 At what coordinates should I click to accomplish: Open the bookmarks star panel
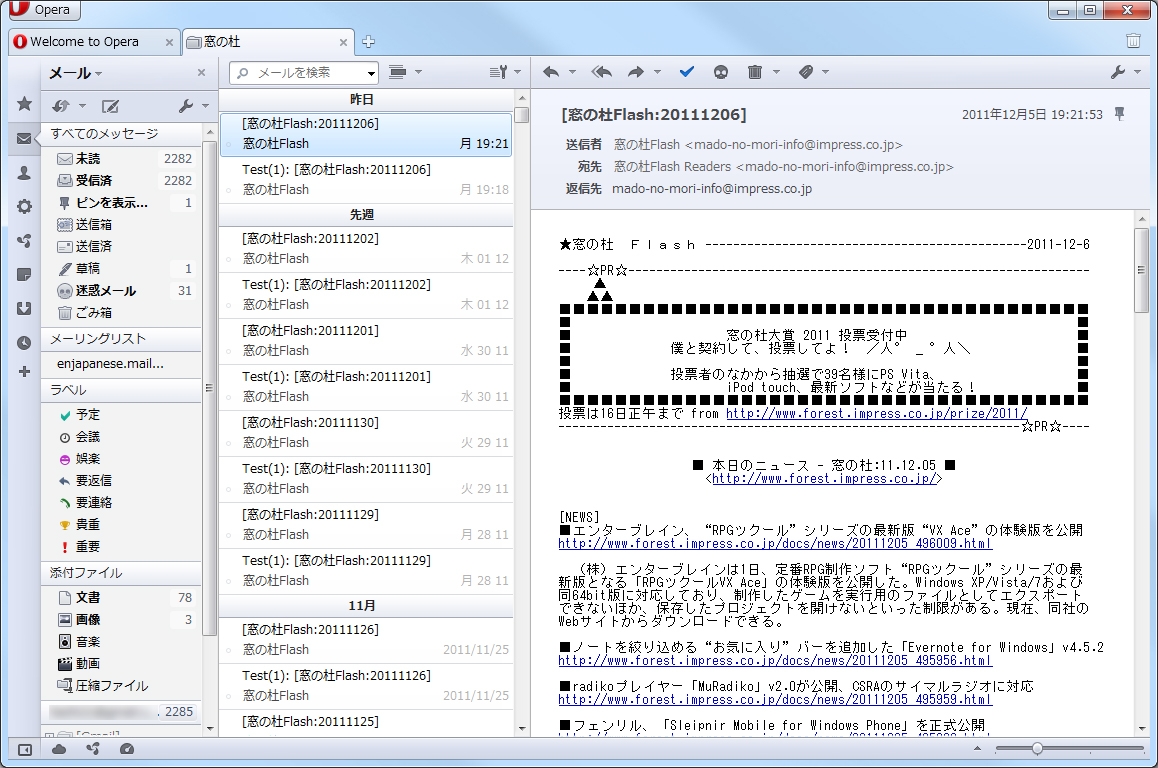23,104
